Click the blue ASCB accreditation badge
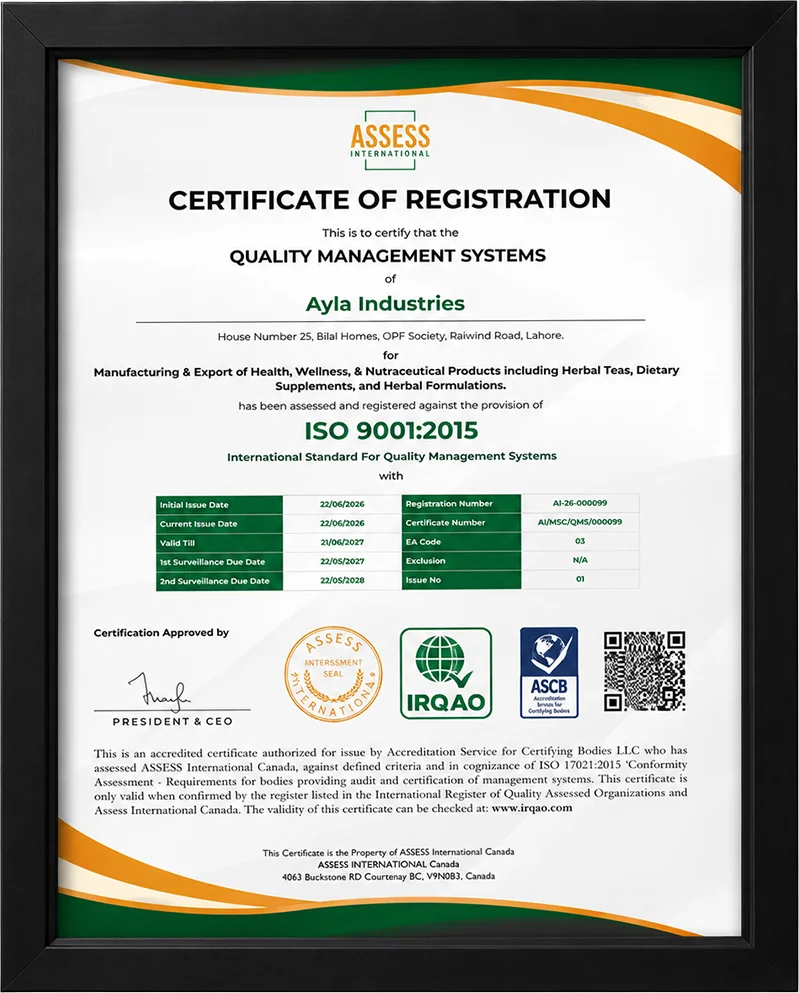The image size is (799, 993). [549, 673]
